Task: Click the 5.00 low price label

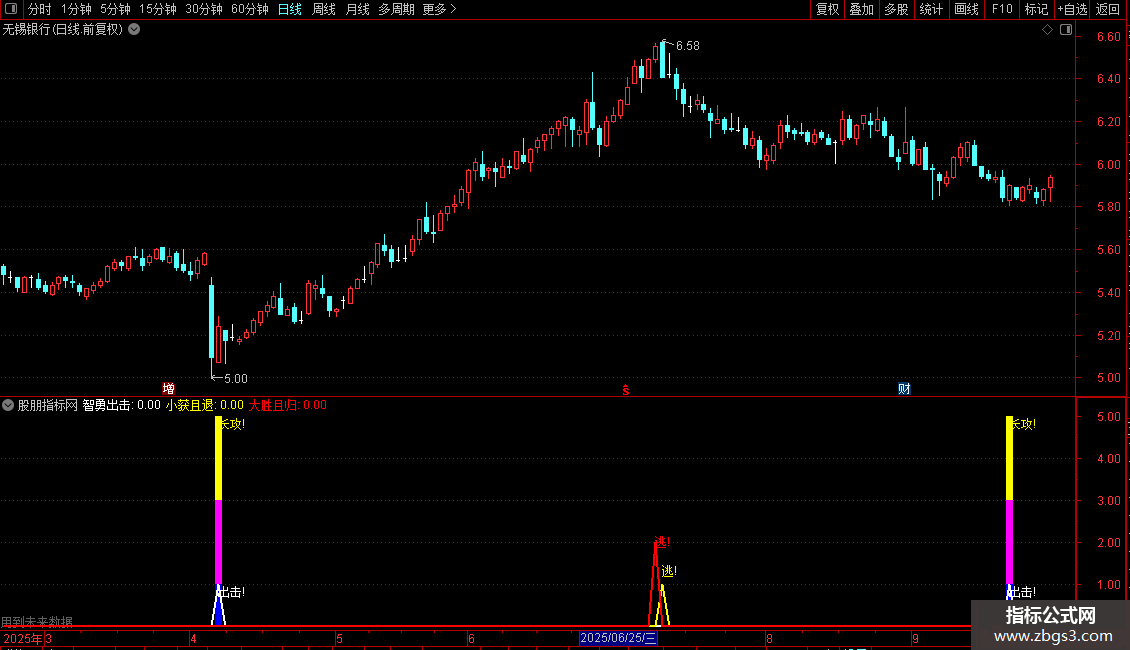Action: coord(236,379)
